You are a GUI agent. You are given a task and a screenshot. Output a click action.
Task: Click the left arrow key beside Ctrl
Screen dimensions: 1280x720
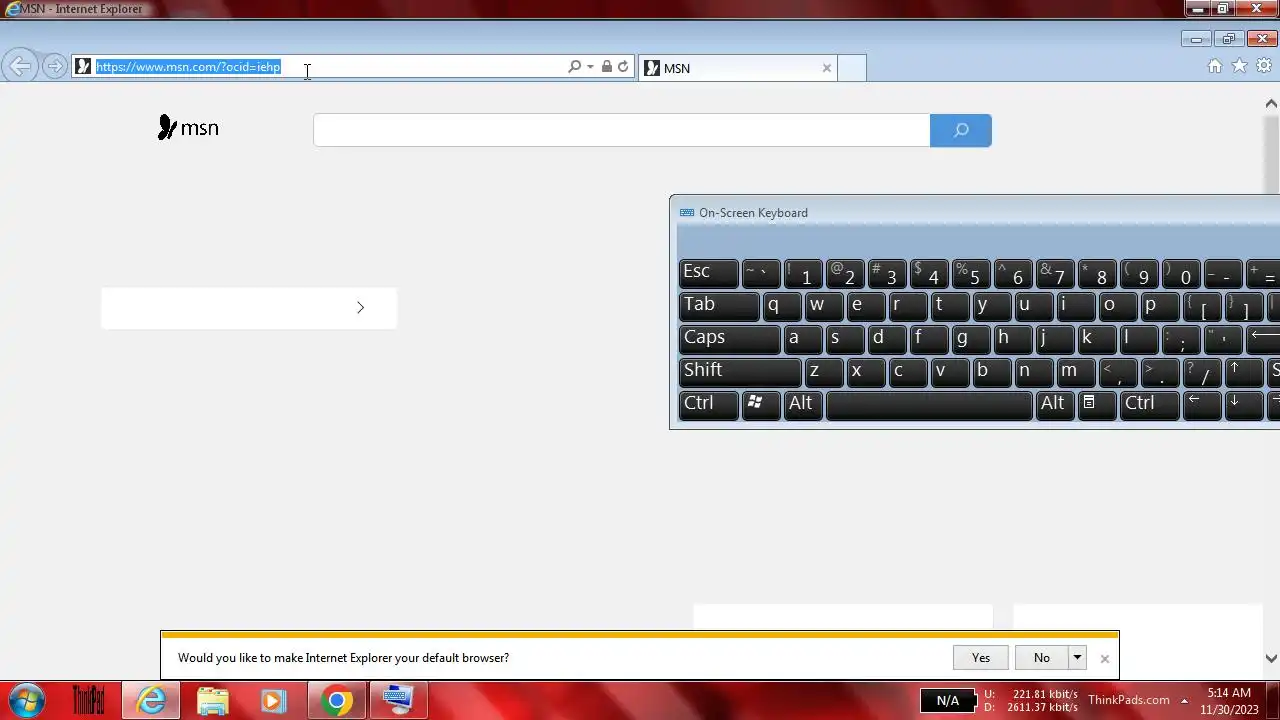coord(1201,403)
